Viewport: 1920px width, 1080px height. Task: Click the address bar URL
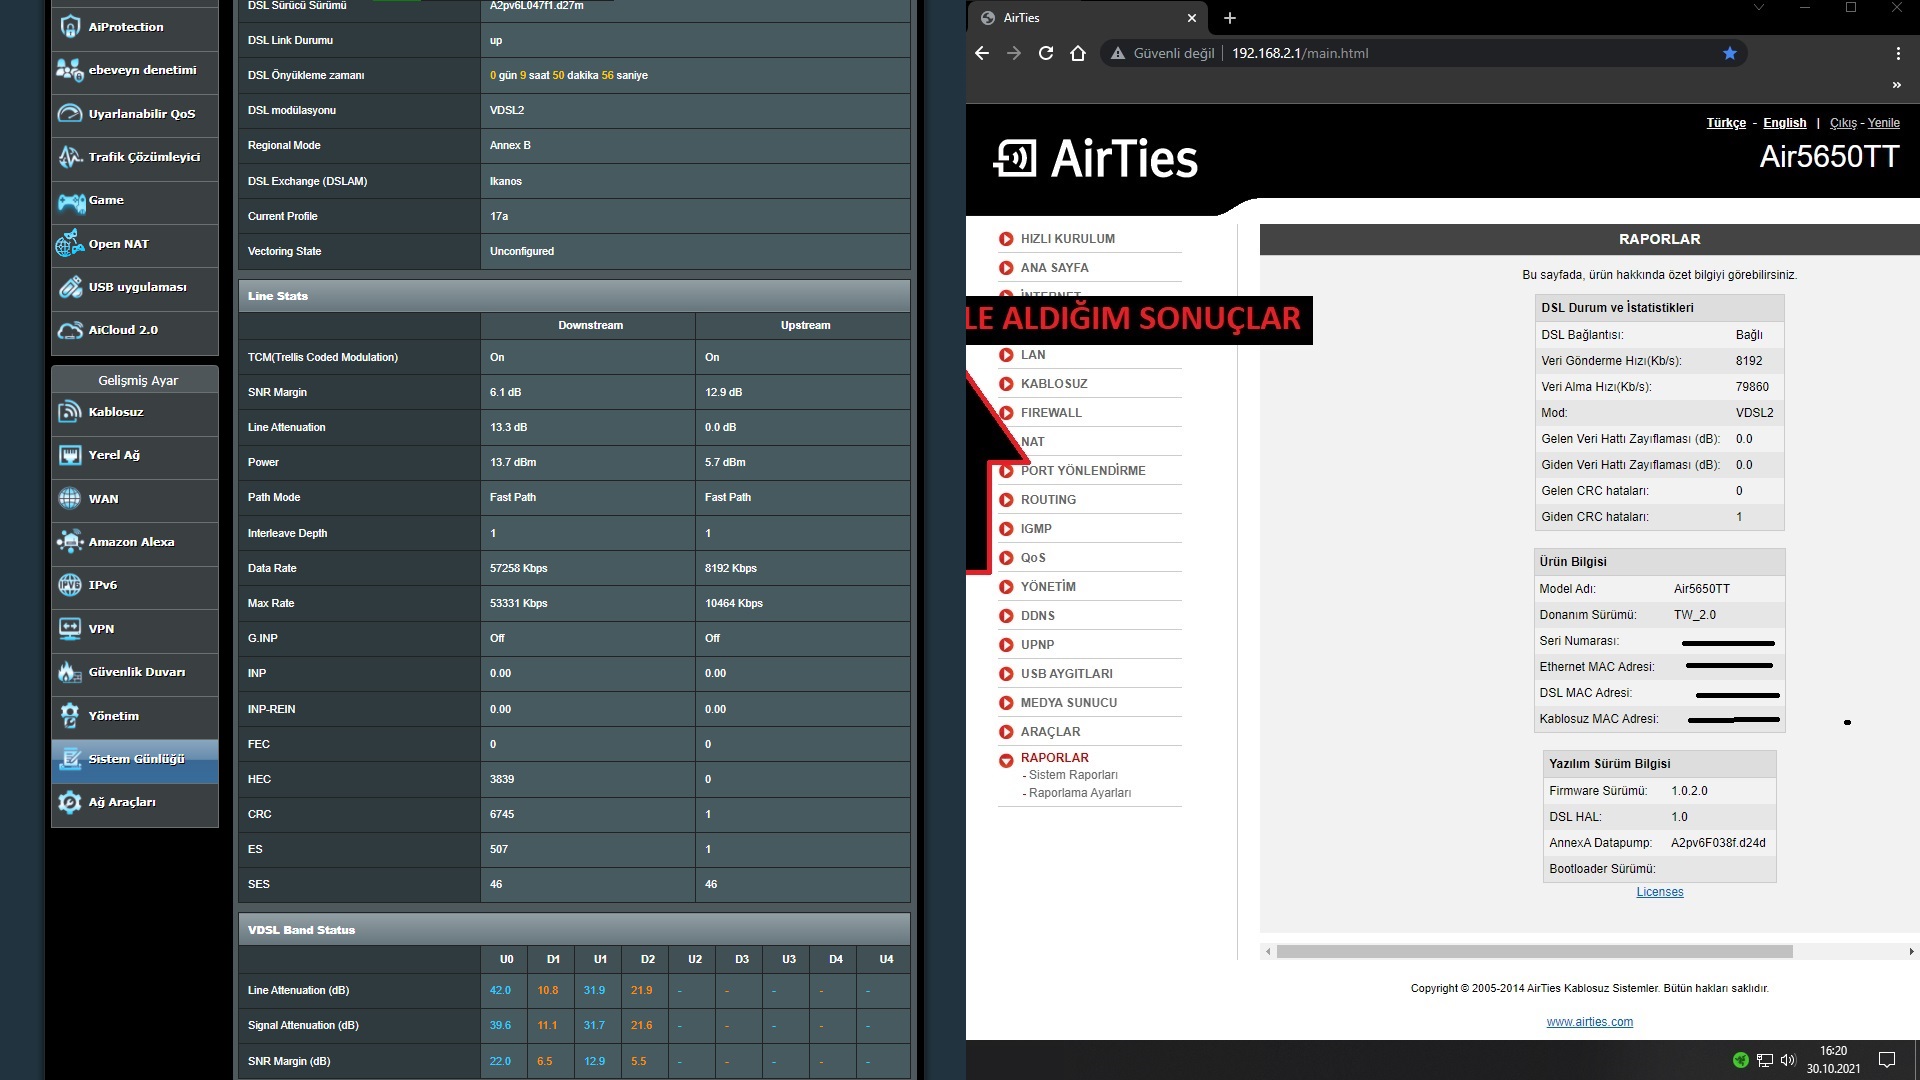[x=1300, y=53]
